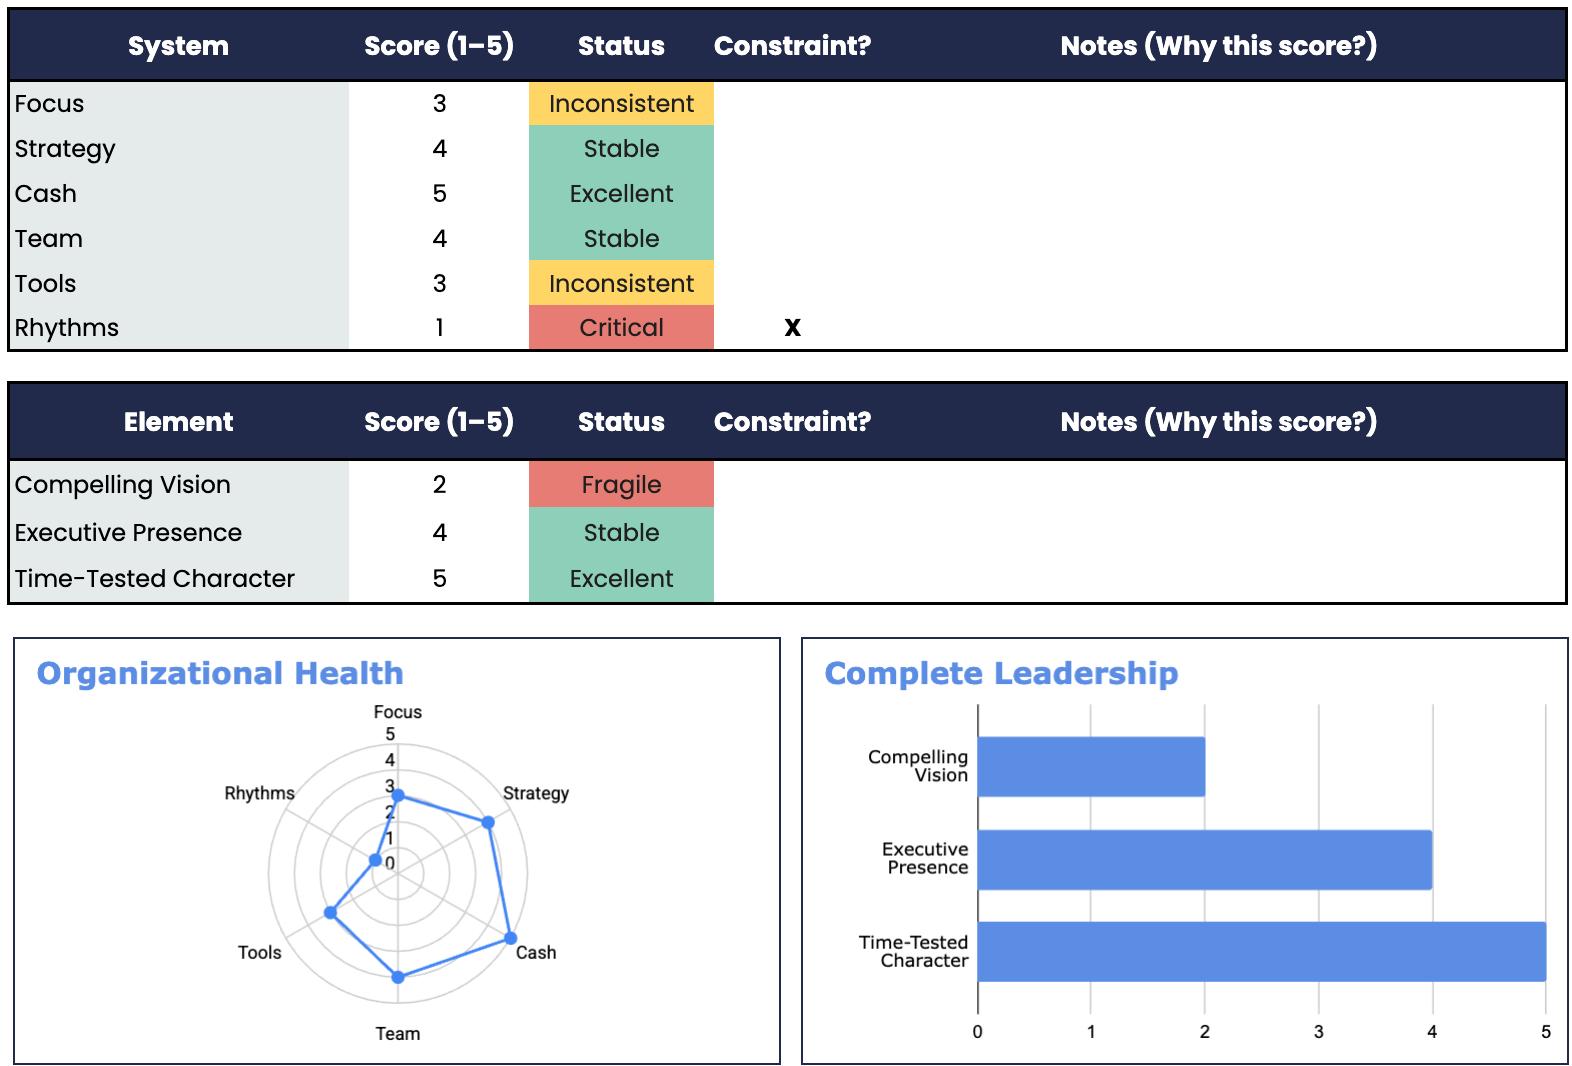
Task: Select the Focus row Inconsistent status cell
Action: click(621, 104)
